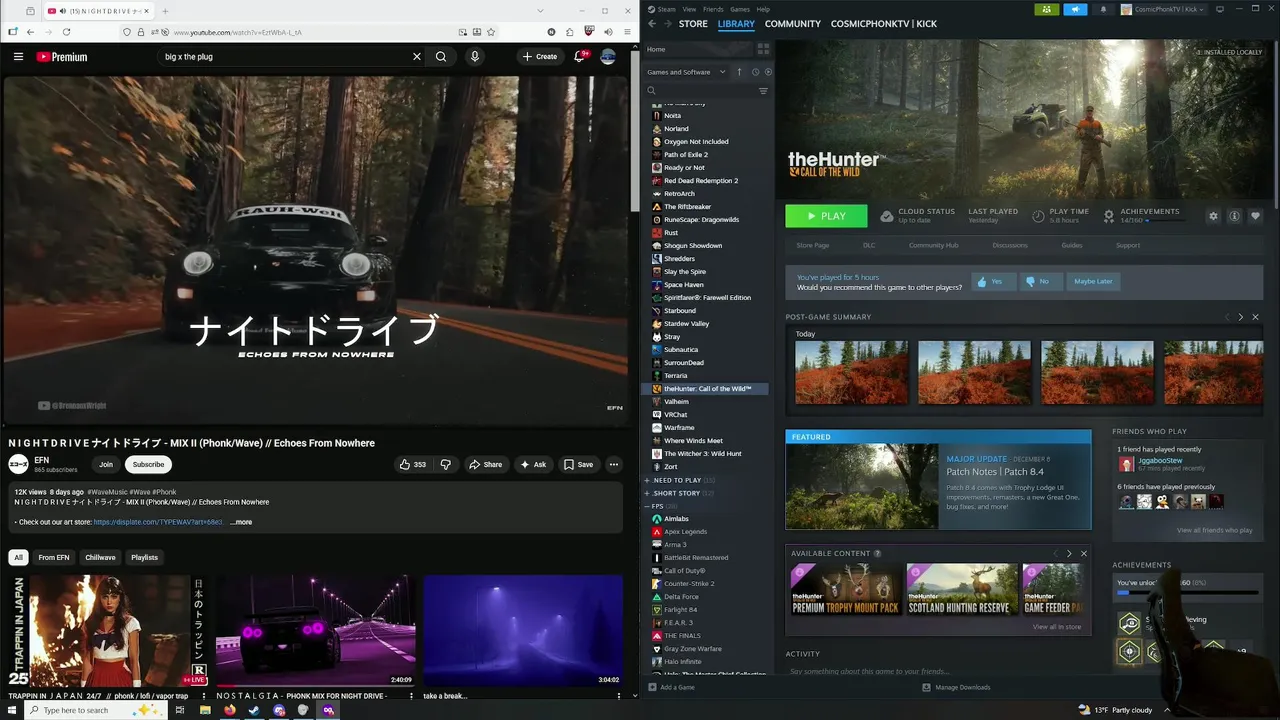Join the EFN channel membership
This screenshot has width=1280, height=720.
pos(106,464)
